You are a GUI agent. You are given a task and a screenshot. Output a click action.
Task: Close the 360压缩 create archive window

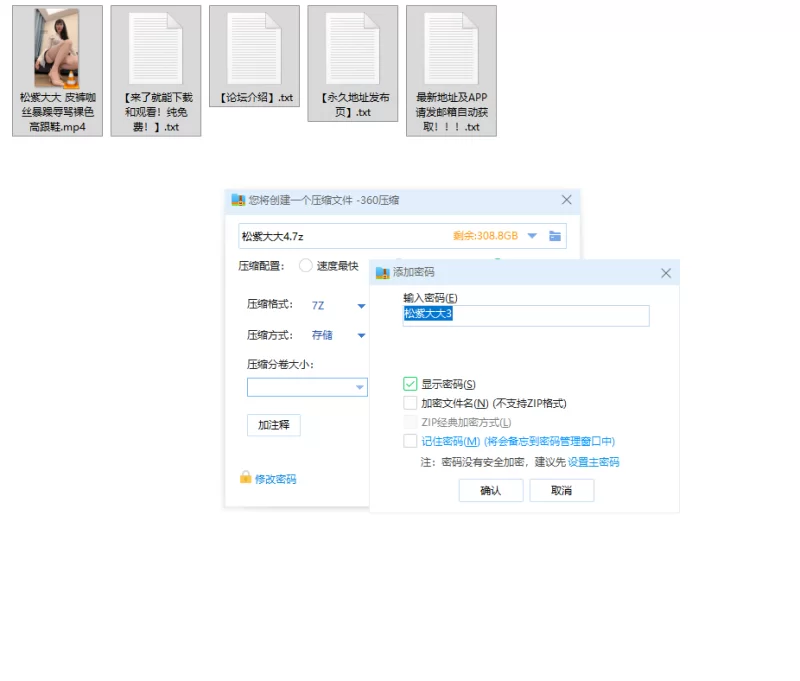click(x=566, y=200)
